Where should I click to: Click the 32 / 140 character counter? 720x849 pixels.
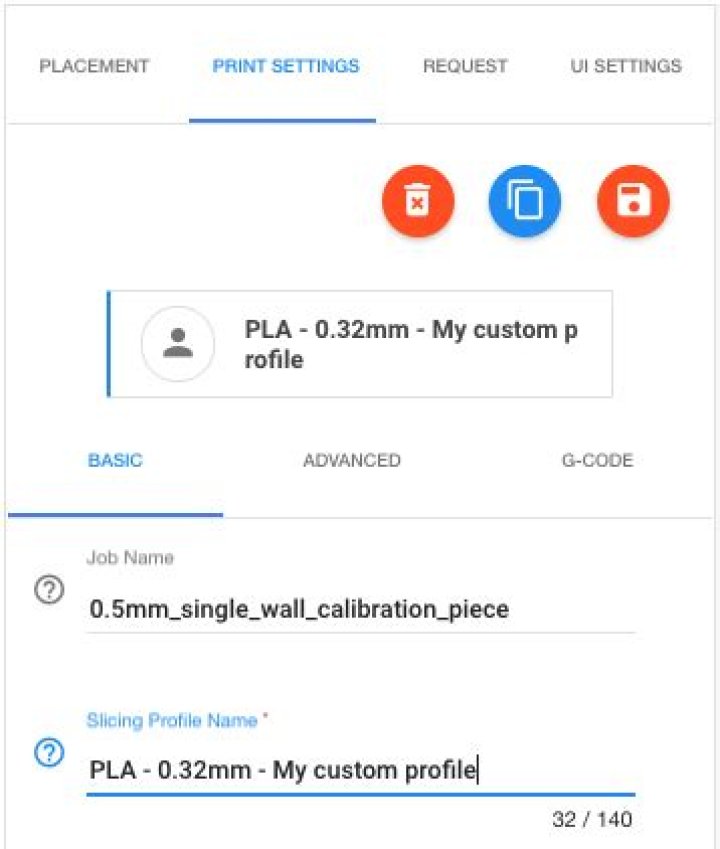(x=592, y=820)
